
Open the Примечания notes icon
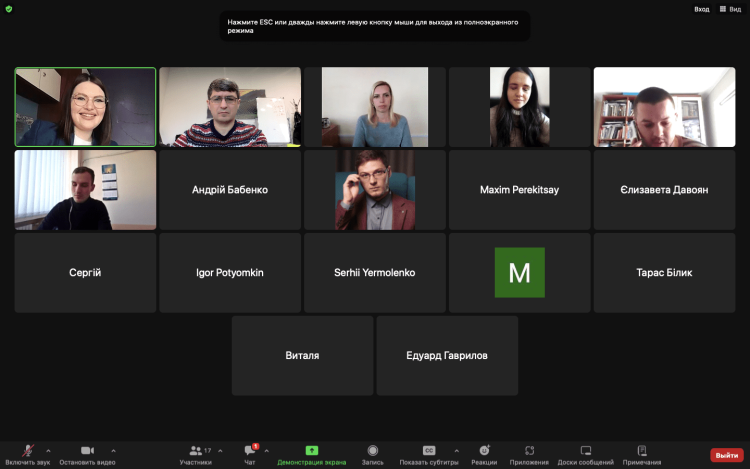pos(641,455)
